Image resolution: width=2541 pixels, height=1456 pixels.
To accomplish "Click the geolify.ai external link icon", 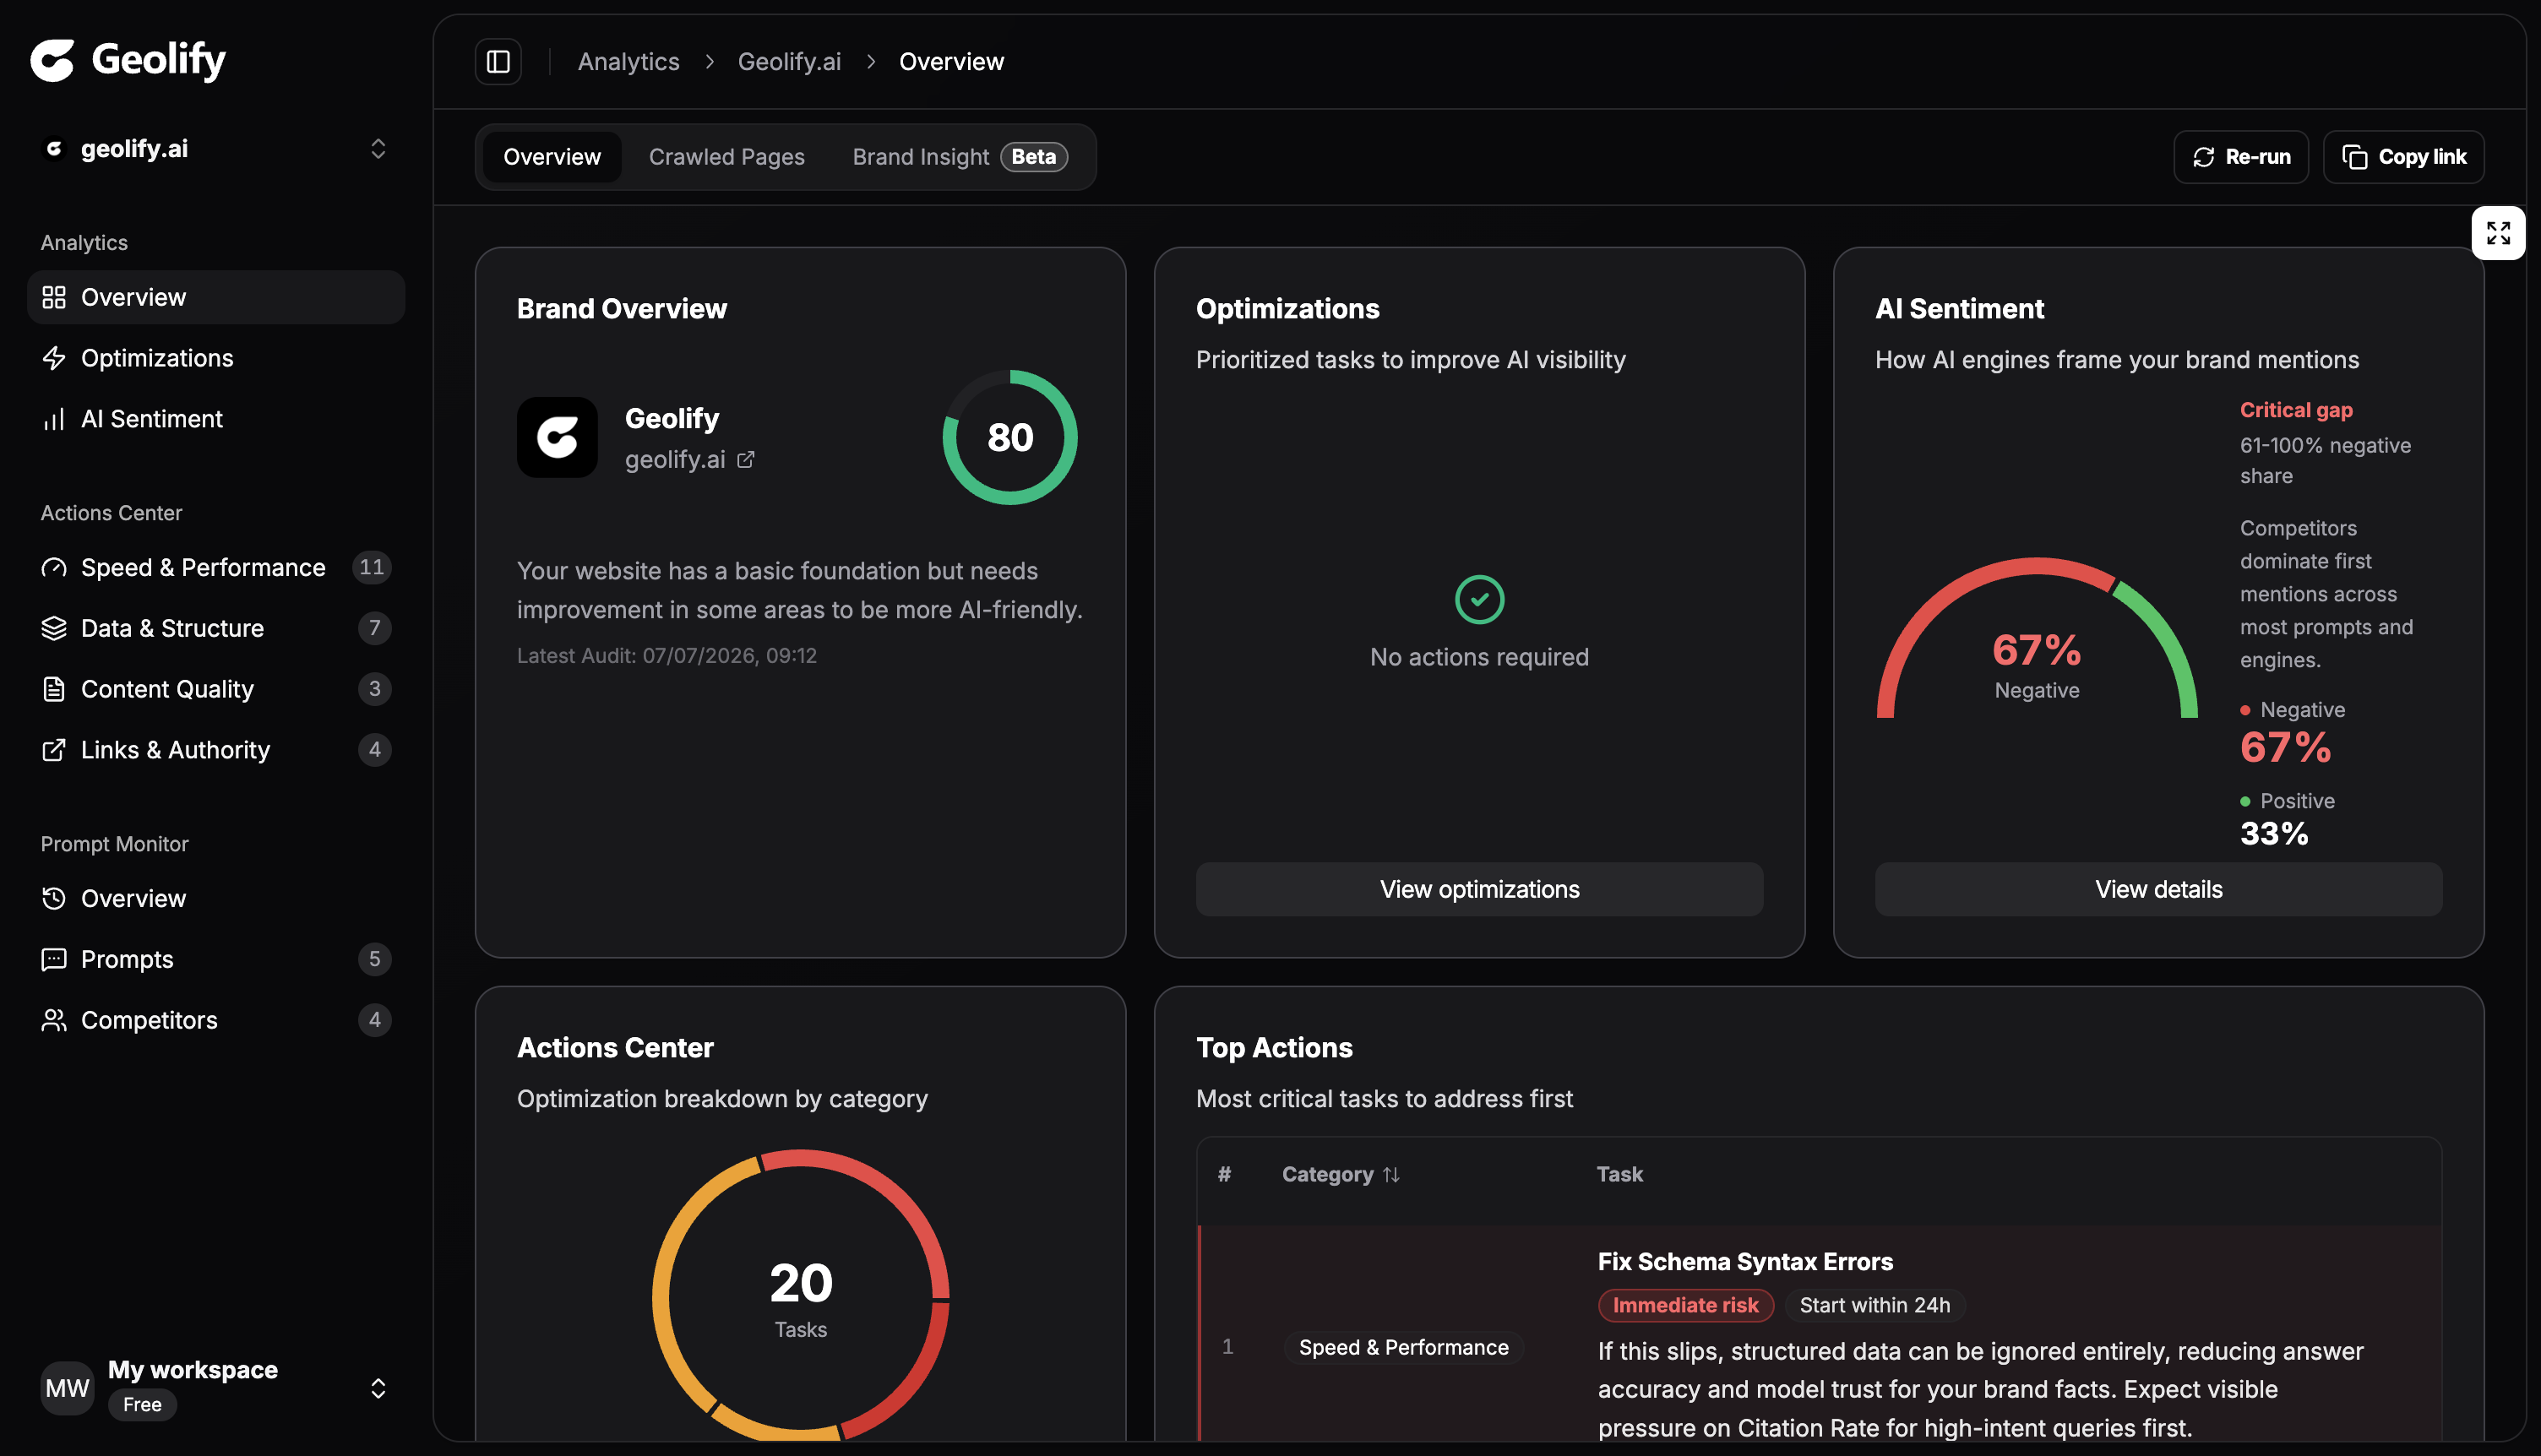I will [746, 460].
